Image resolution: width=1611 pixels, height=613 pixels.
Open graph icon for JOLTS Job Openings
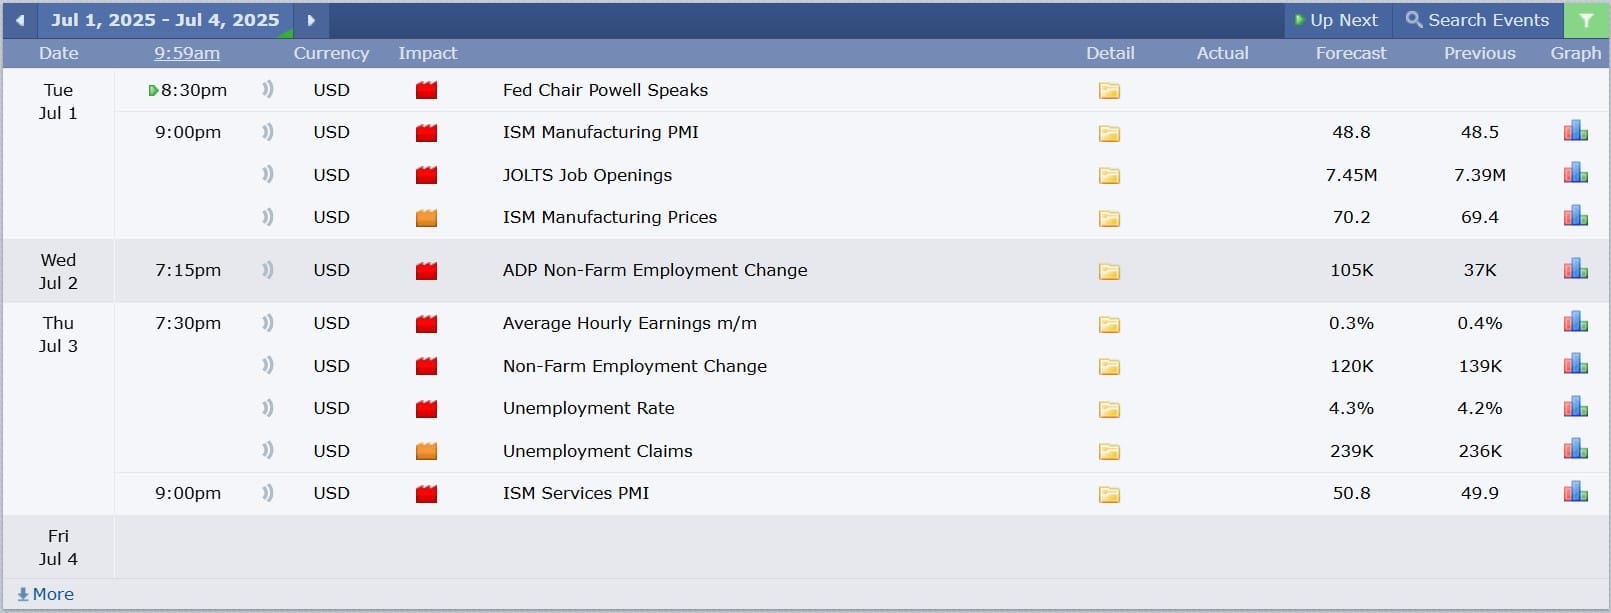(x=1575, y=174)
